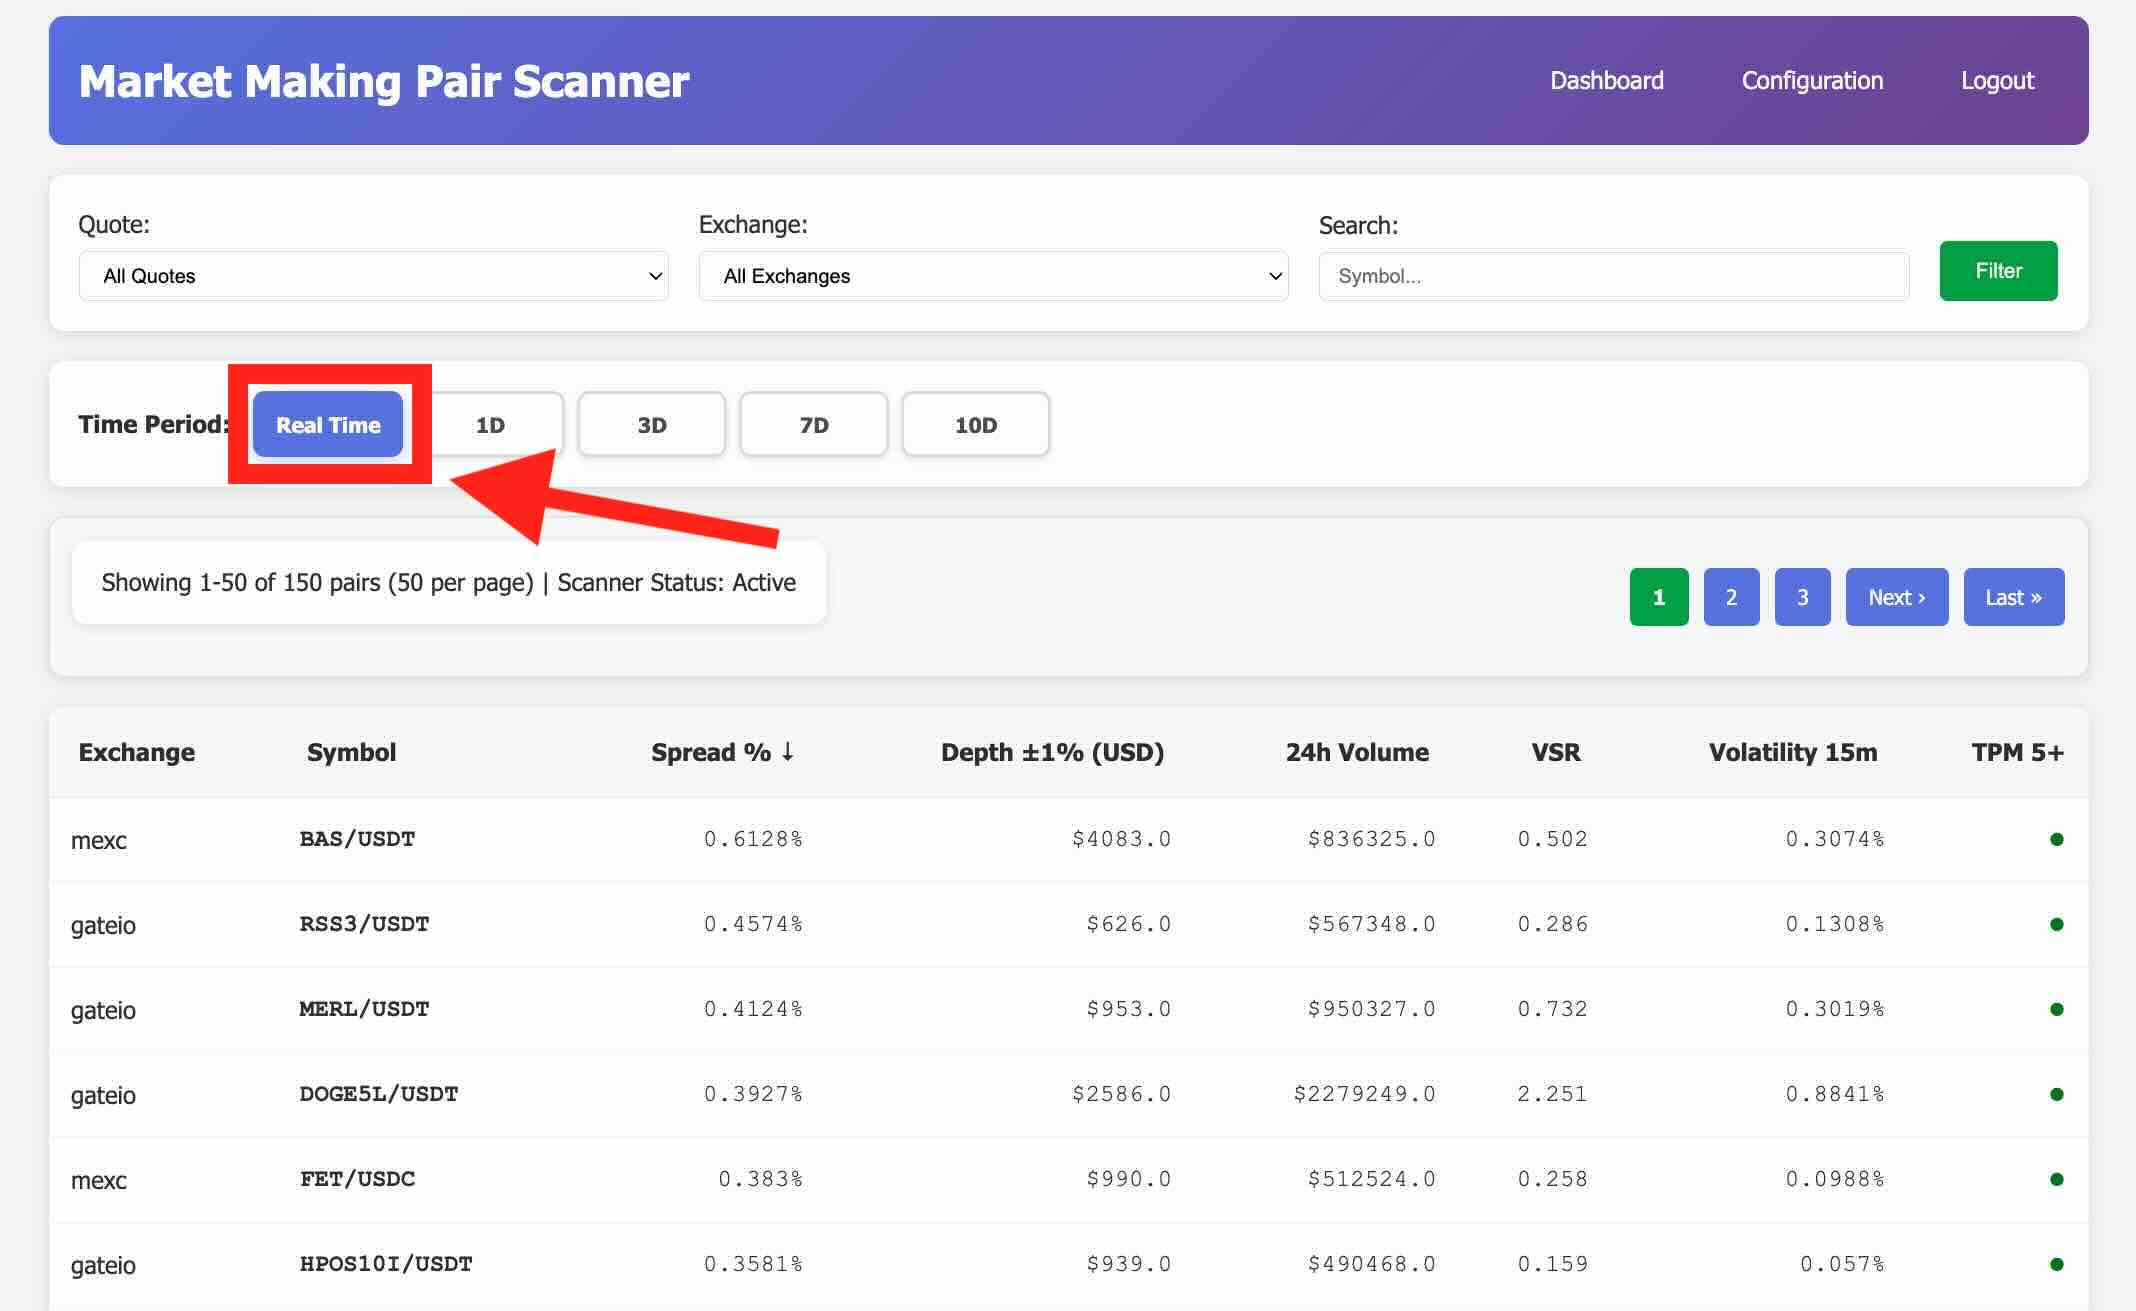2136x1311 pixels.
Task: Sort by Volatility 15m header
Action: (x=1793, y=752)
